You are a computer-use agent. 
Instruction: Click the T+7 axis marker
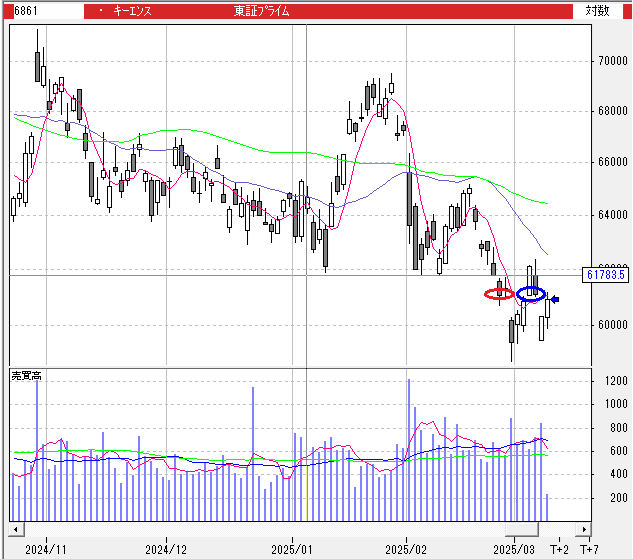(x=589, y=550)
